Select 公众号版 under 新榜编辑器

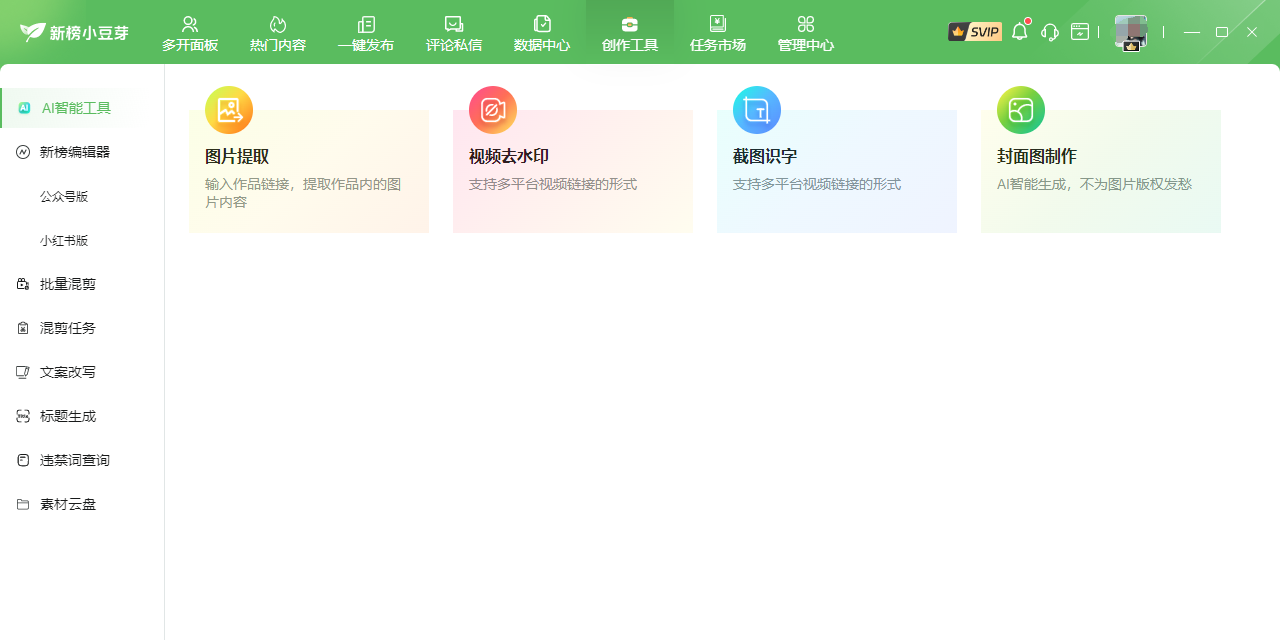coord(64,196)
